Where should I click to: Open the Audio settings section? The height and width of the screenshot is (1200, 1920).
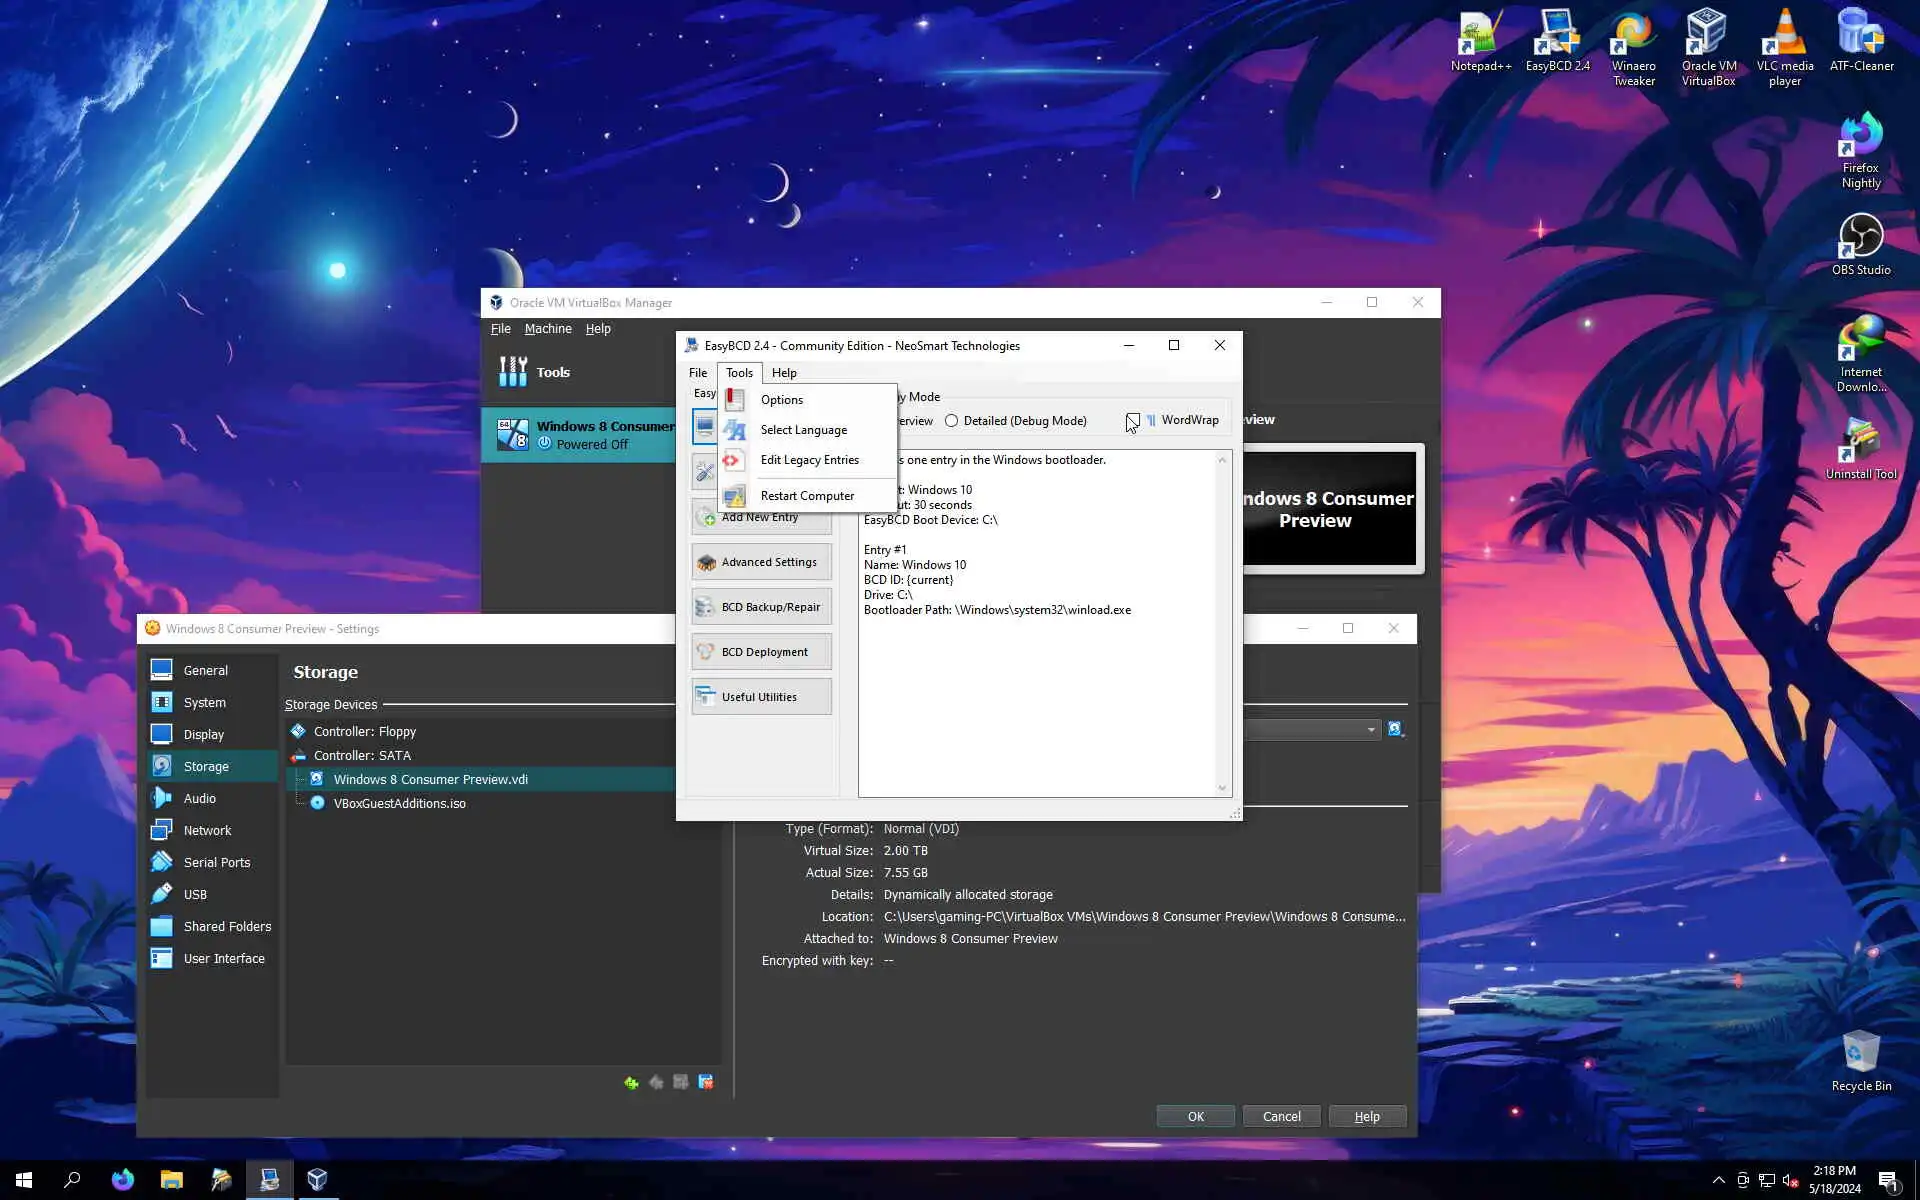point(199,798)
